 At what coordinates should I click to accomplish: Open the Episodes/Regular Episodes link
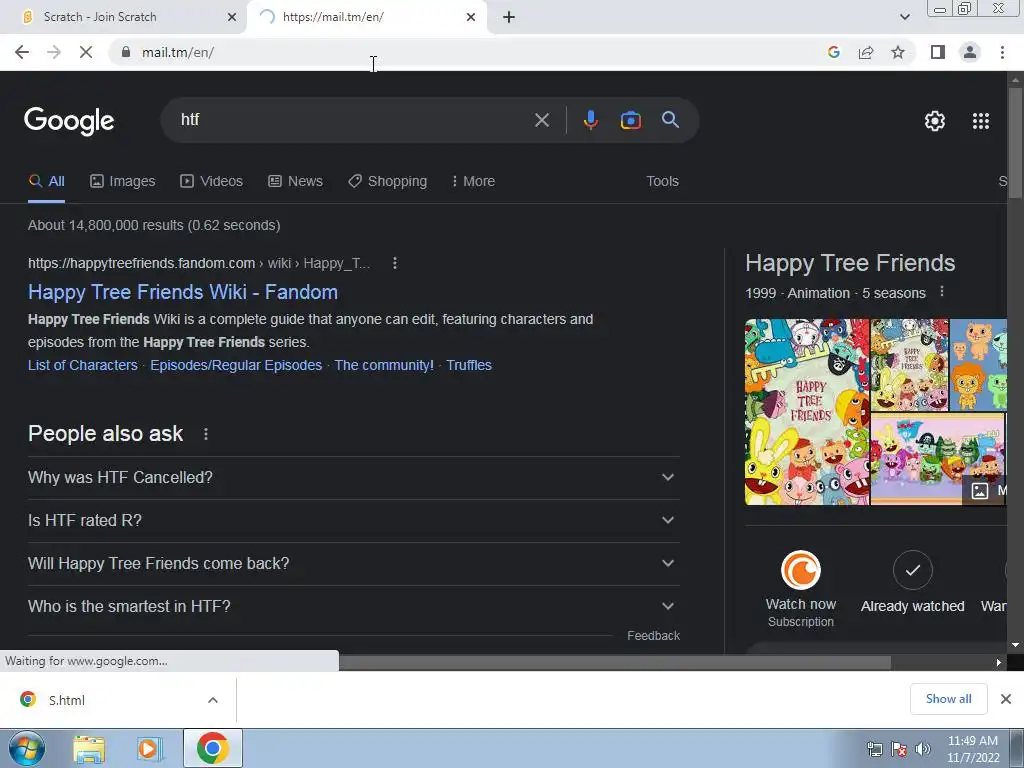click(x=236, y=365)
